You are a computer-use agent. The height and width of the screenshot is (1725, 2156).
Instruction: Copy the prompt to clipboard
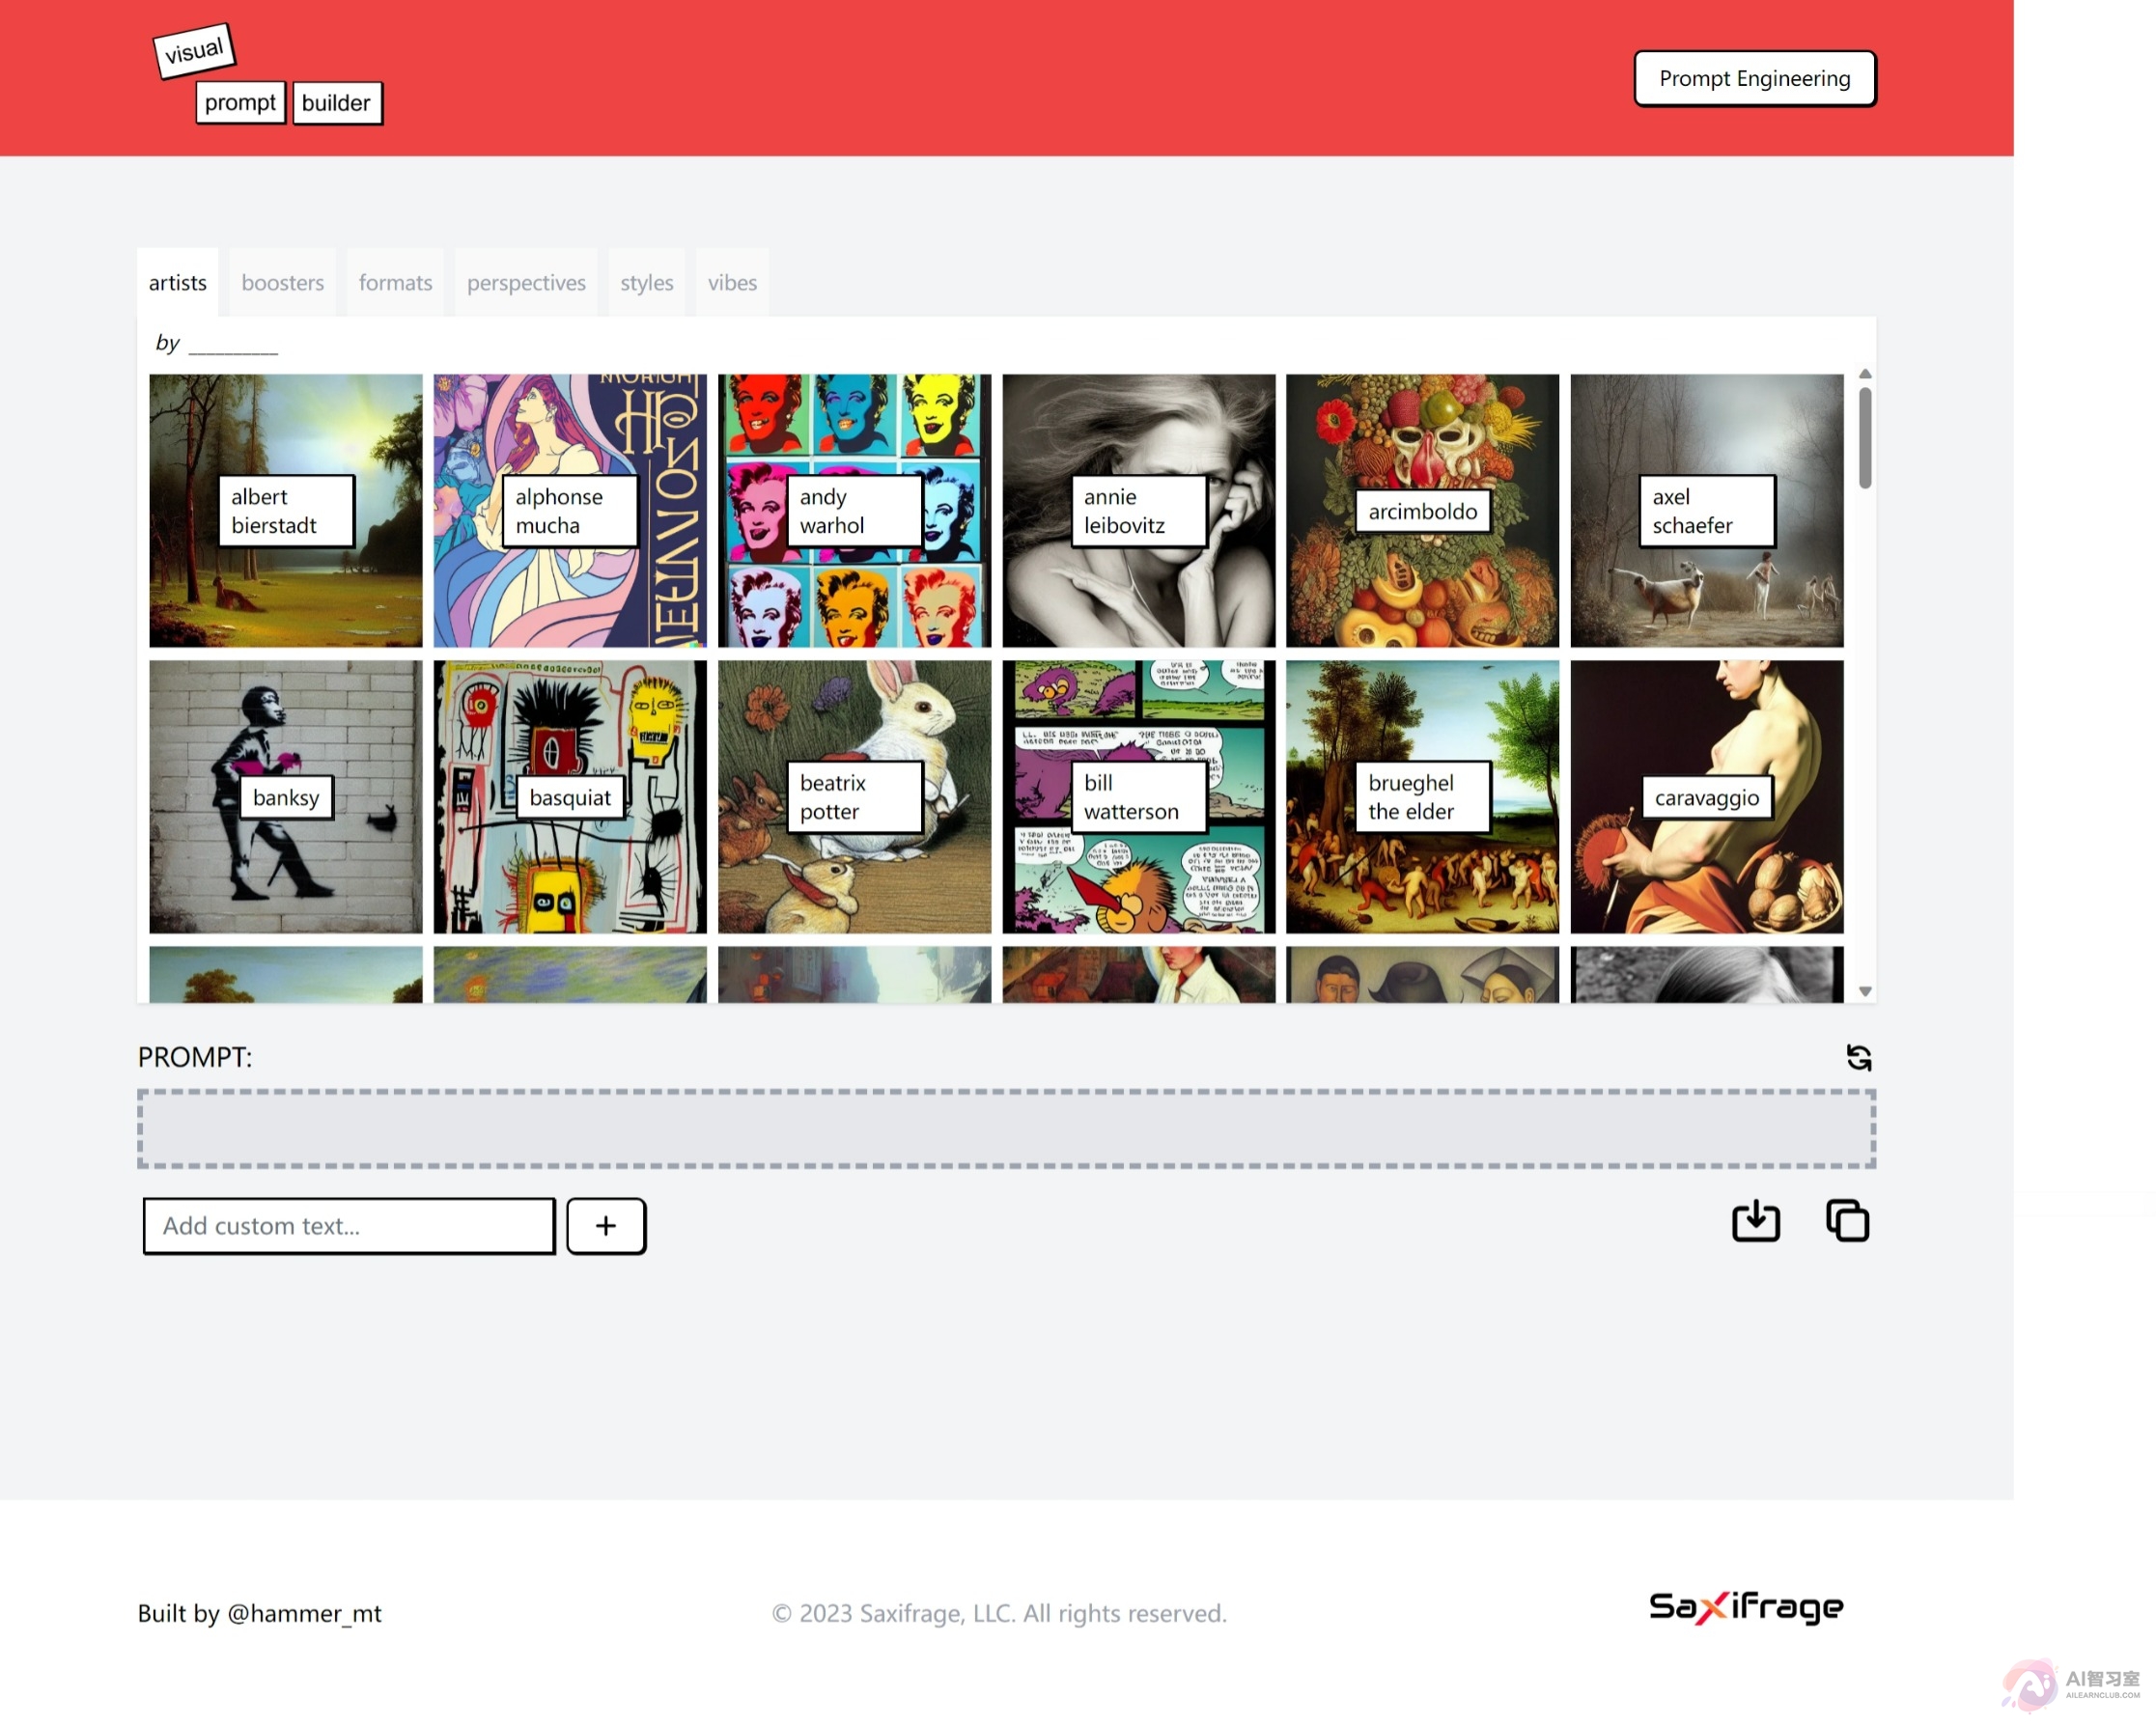pos(1847,1221)
